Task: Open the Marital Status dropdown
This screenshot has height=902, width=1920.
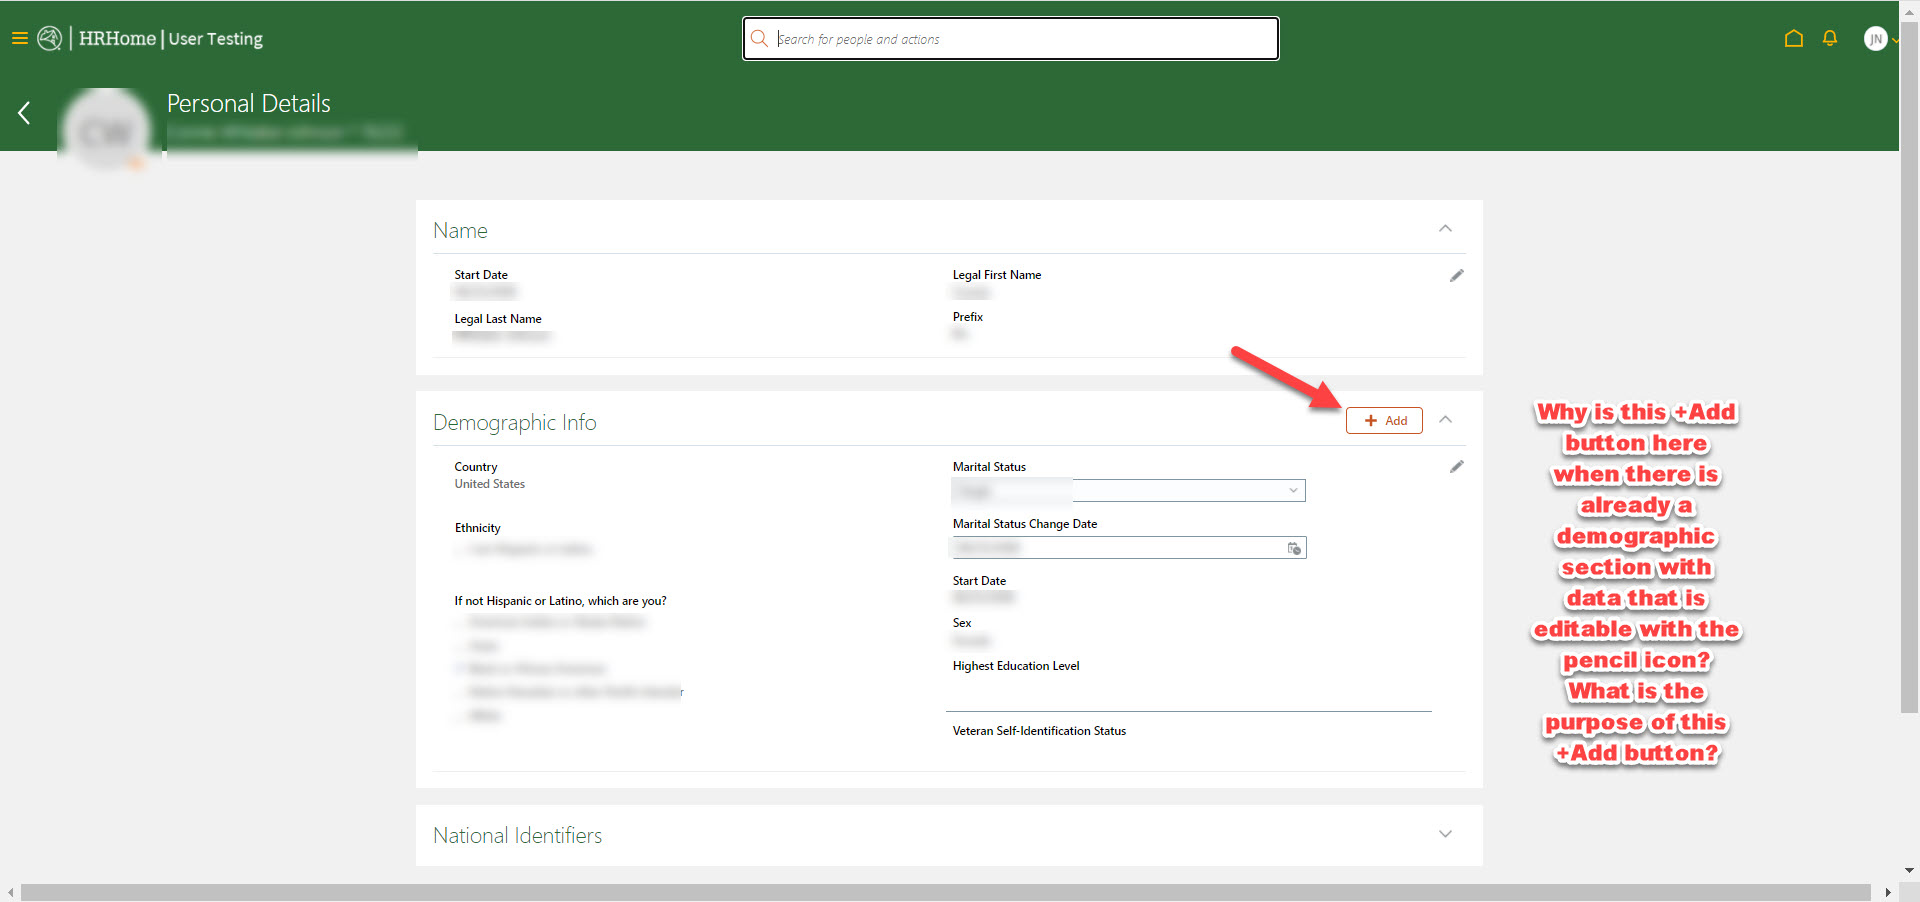Action: (1293, 490)
